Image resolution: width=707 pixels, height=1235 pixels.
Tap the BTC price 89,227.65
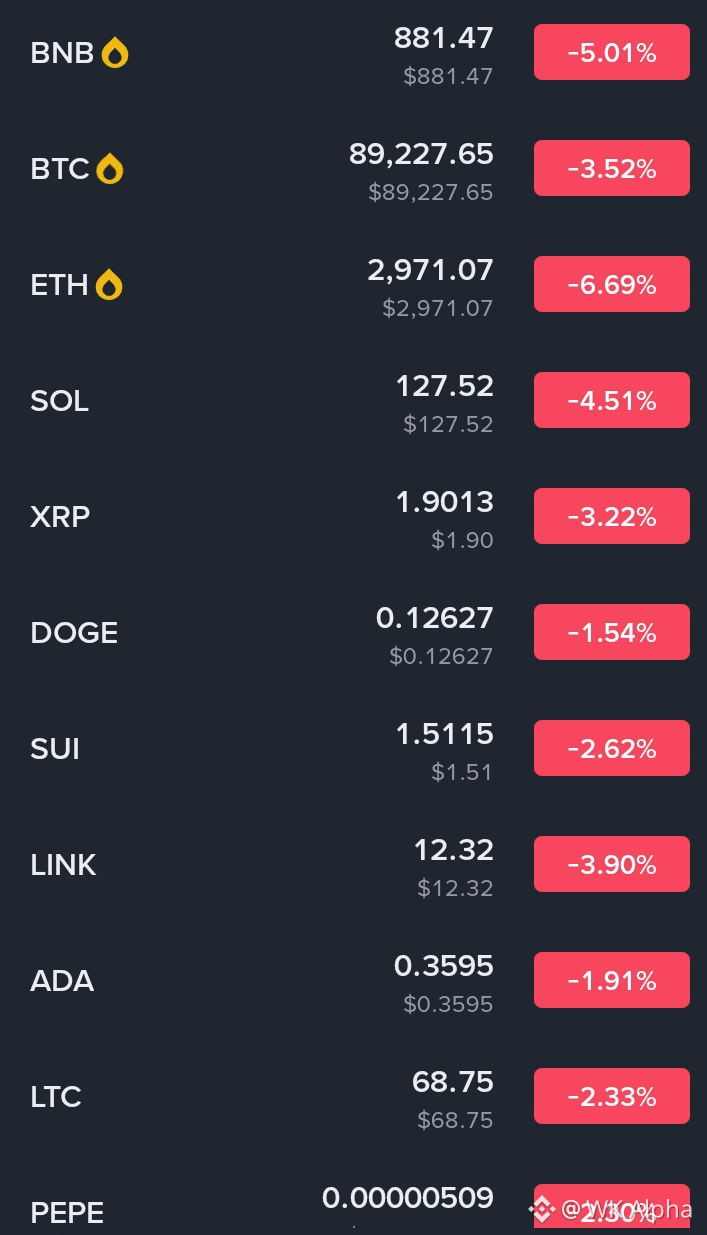tap(421, 154)
